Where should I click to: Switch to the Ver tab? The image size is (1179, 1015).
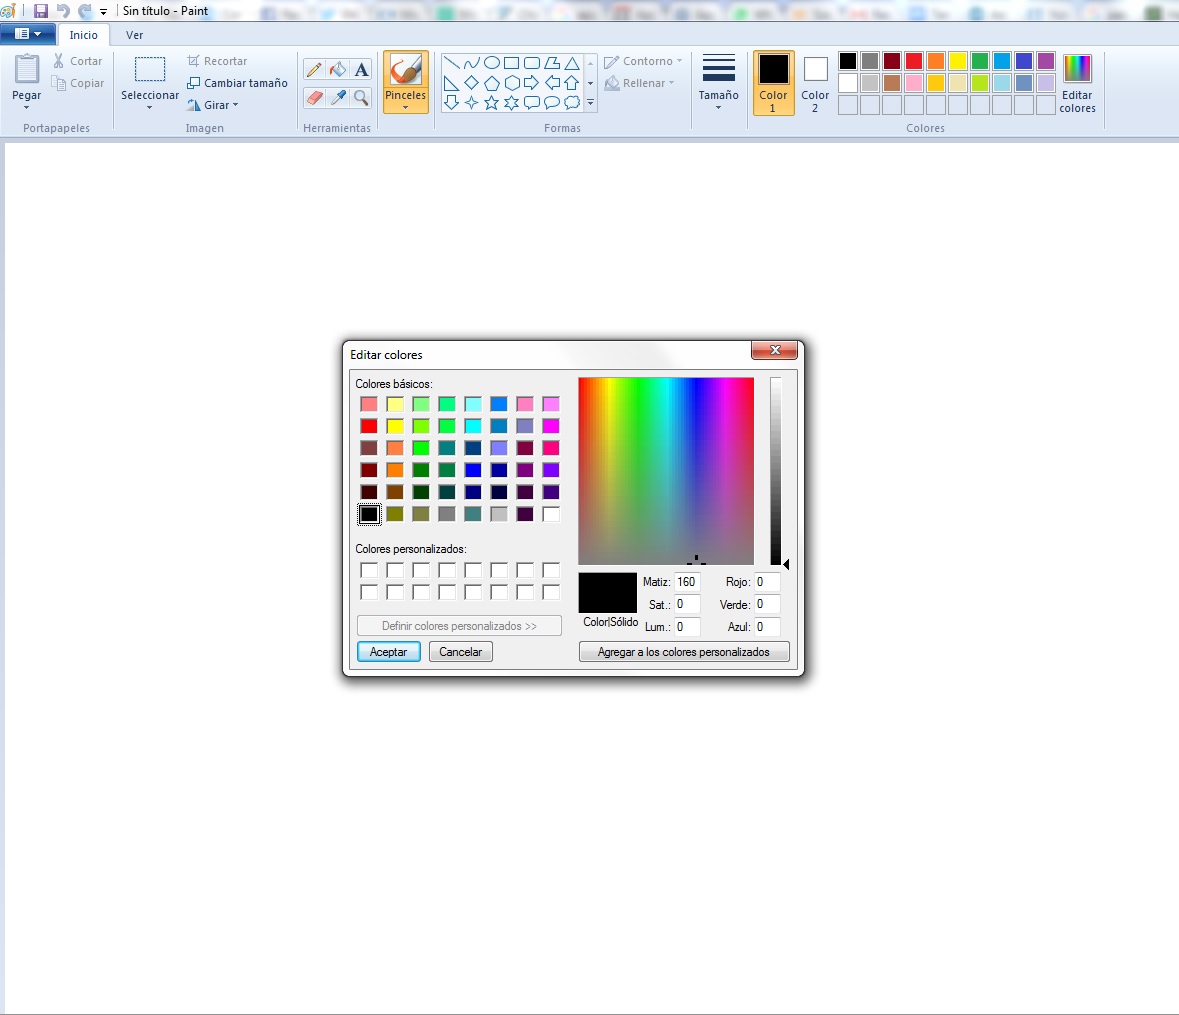[134, 35]
